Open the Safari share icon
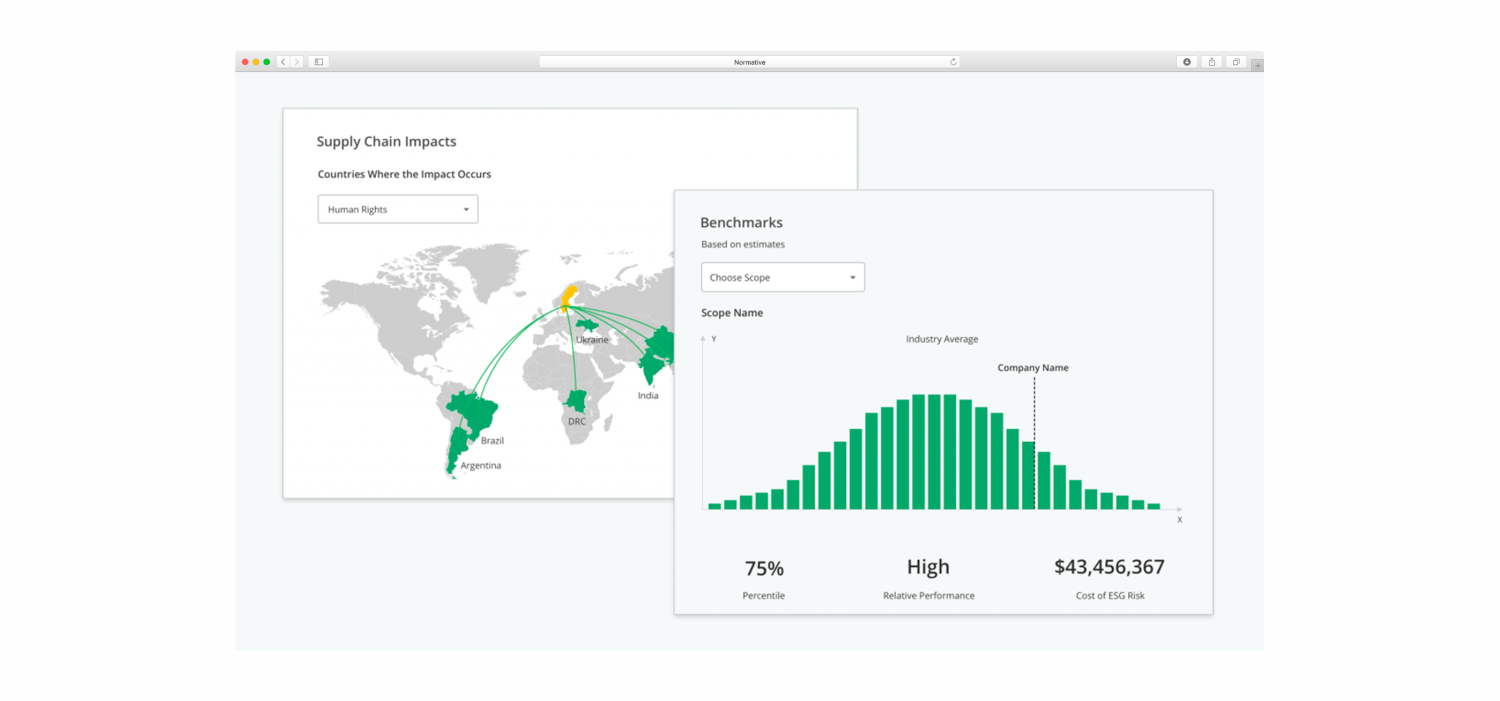Image resolution: width=1500 pixels, height=701 pixels. click(x=1212, y=62)
